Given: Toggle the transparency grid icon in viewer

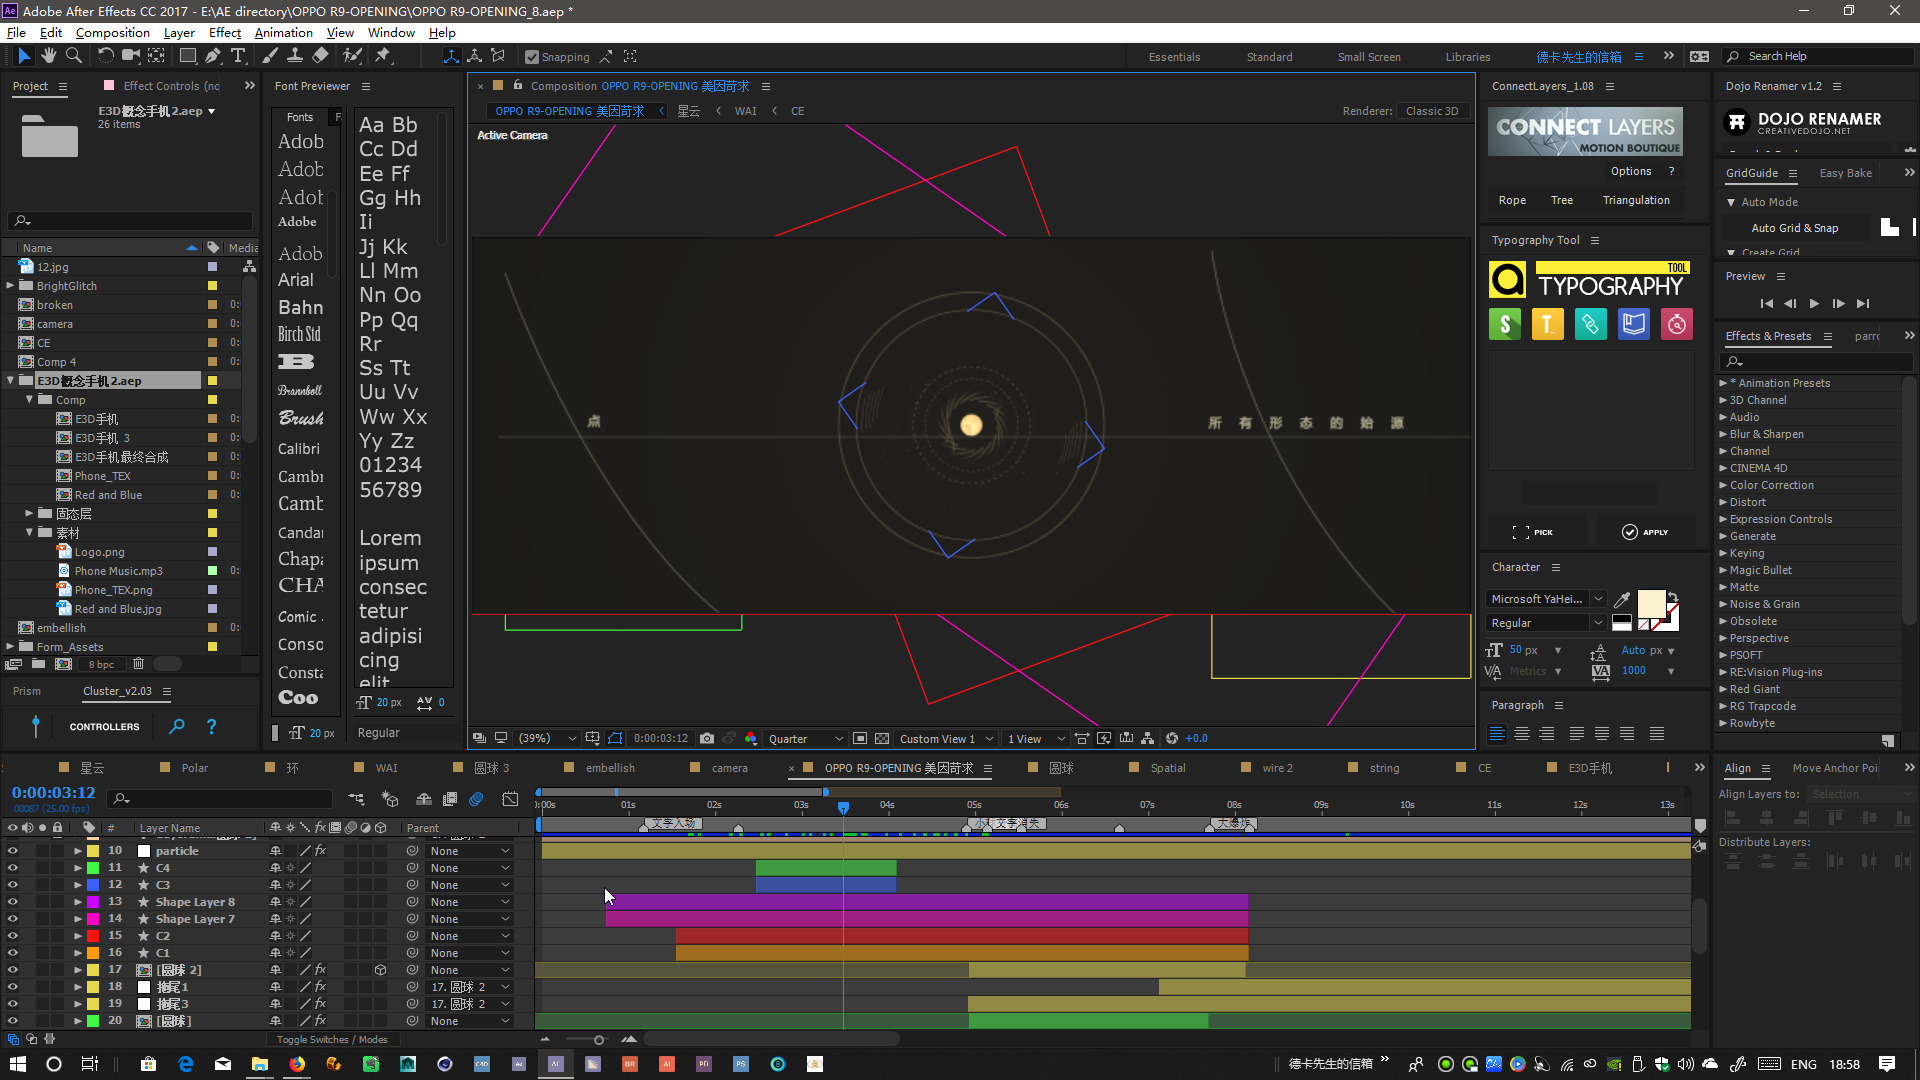Looking at the screenshot, I should 882,739.
